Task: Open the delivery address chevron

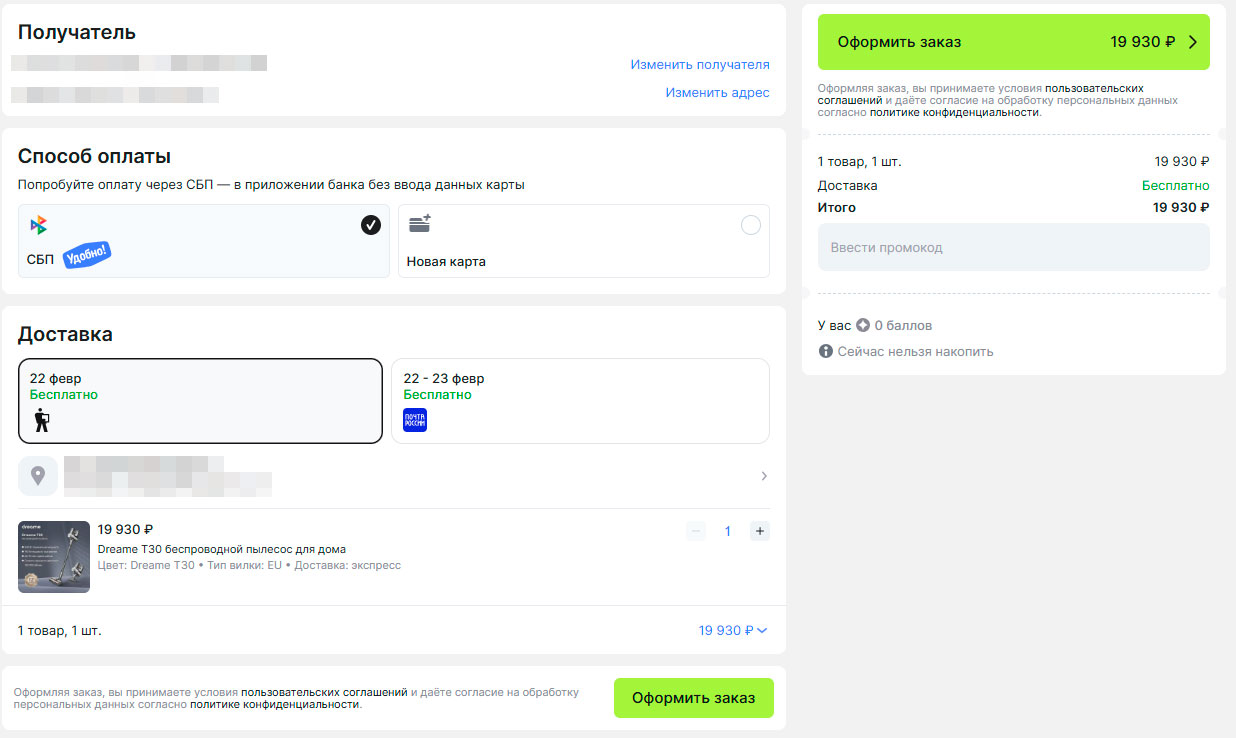Action: tap(764, 476)
